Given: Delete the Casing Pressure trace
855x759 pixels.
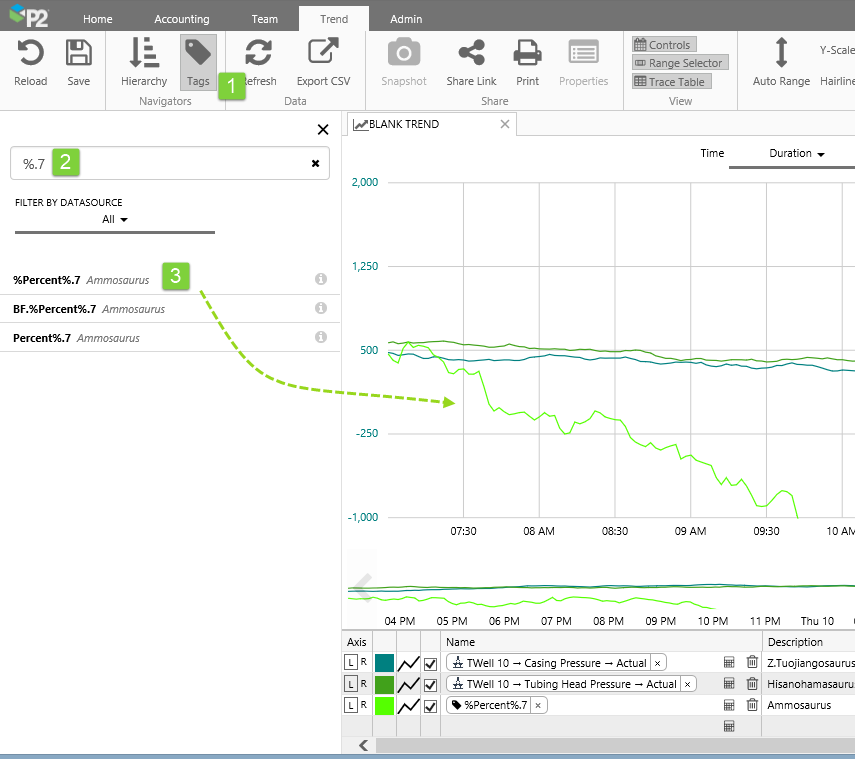Looking at the screenshot, I should coord(752,663).
